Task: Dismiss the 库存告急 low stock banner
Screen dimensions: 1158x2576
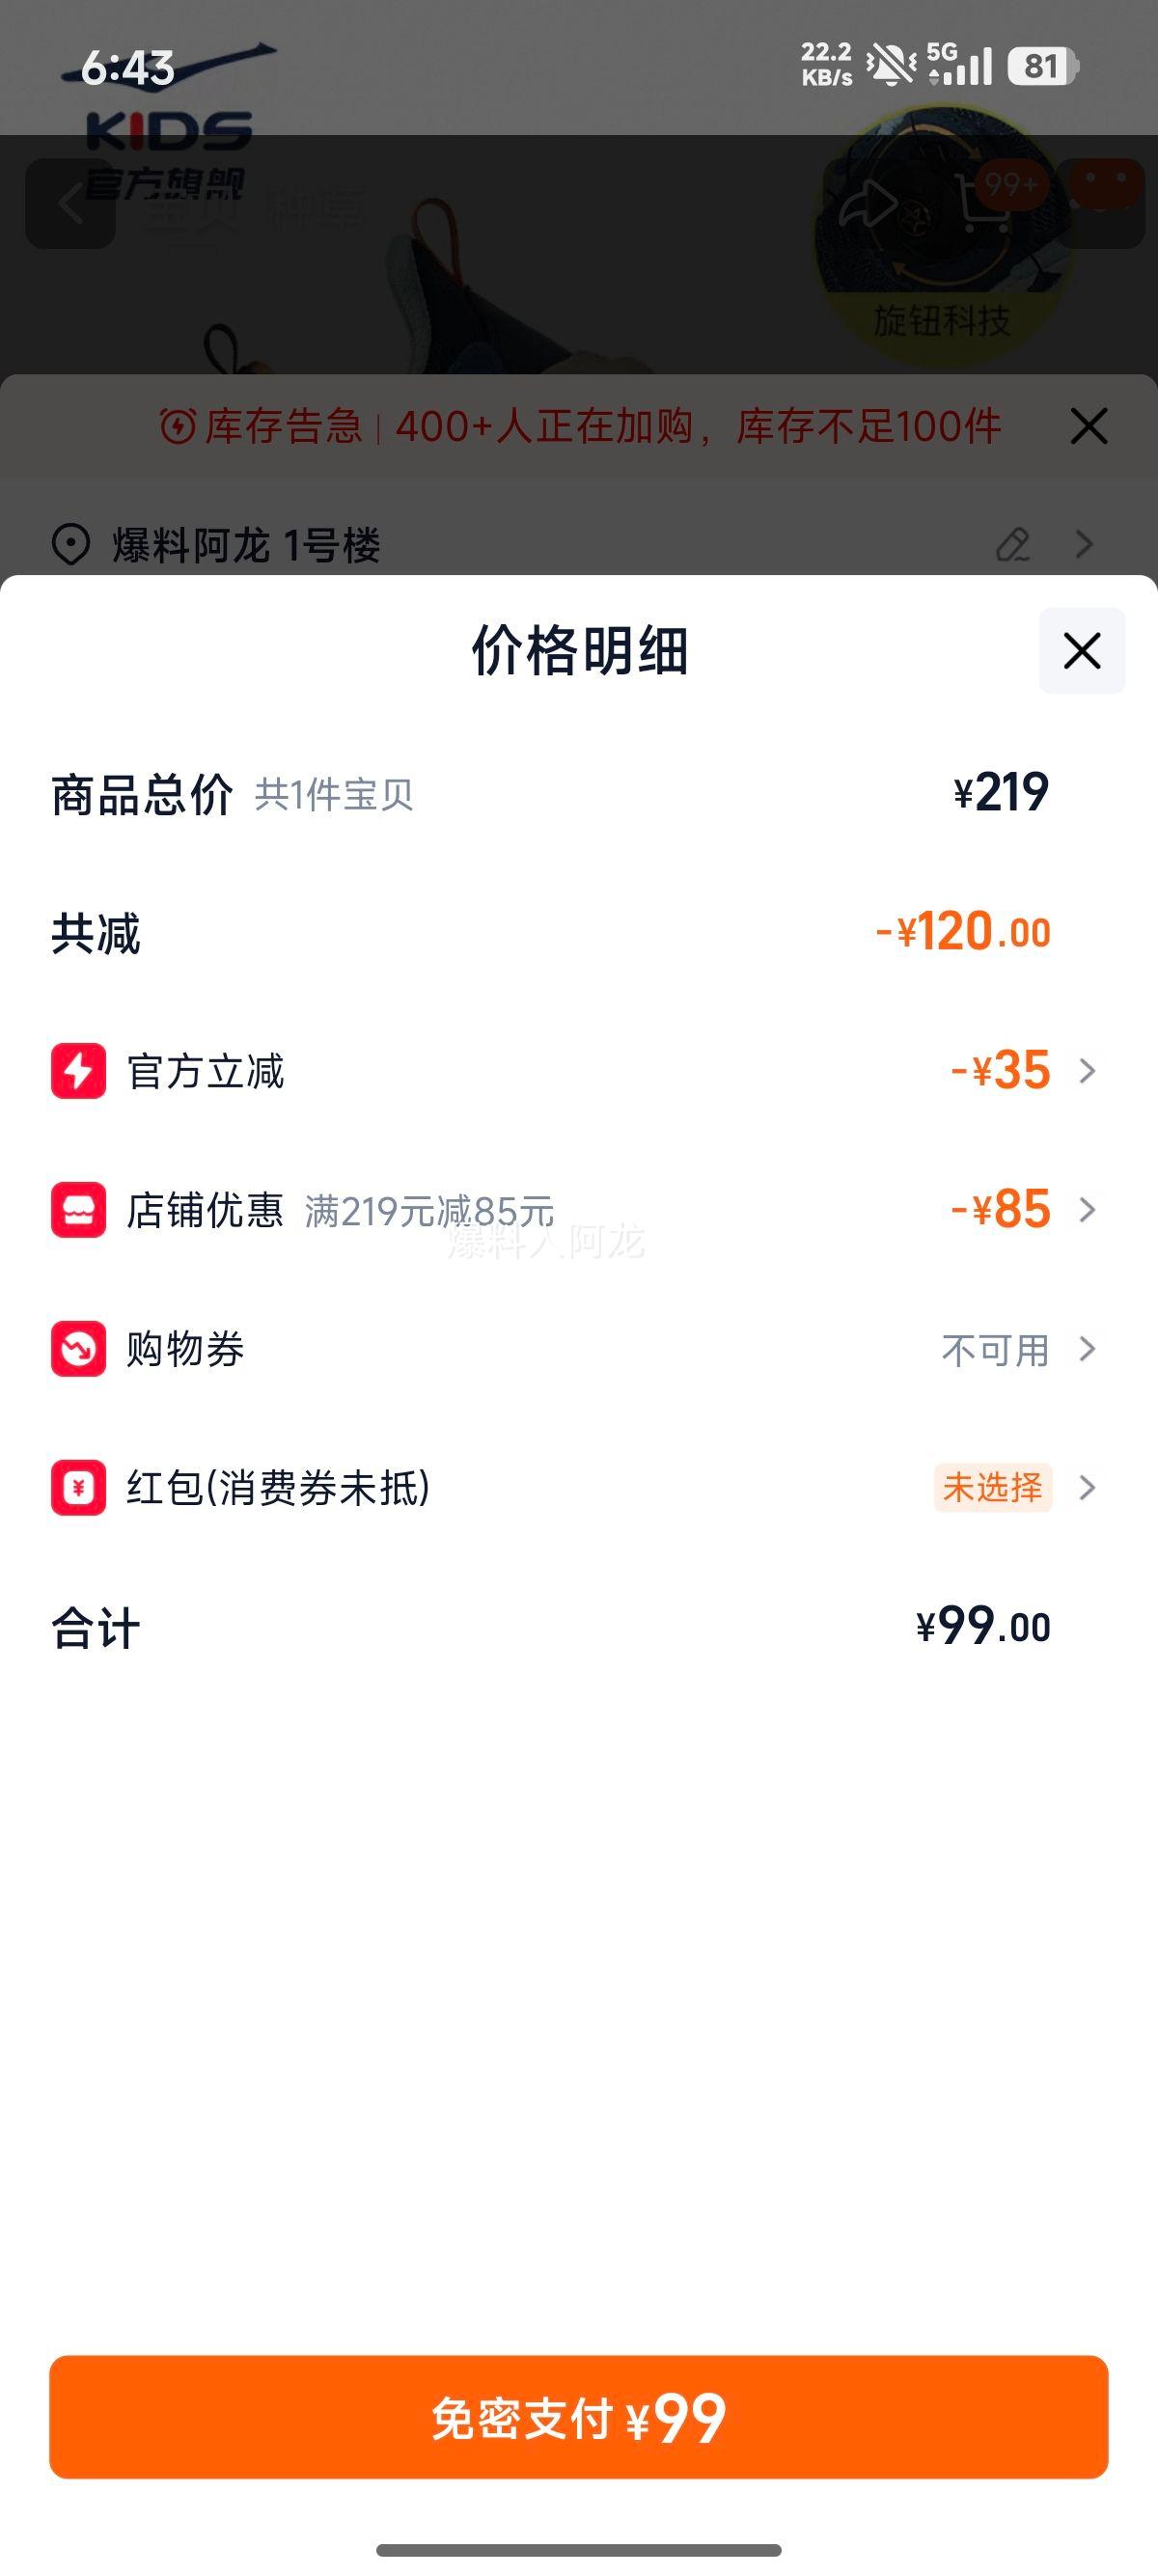Action: pyautogui.click(x=1088, y=426)
